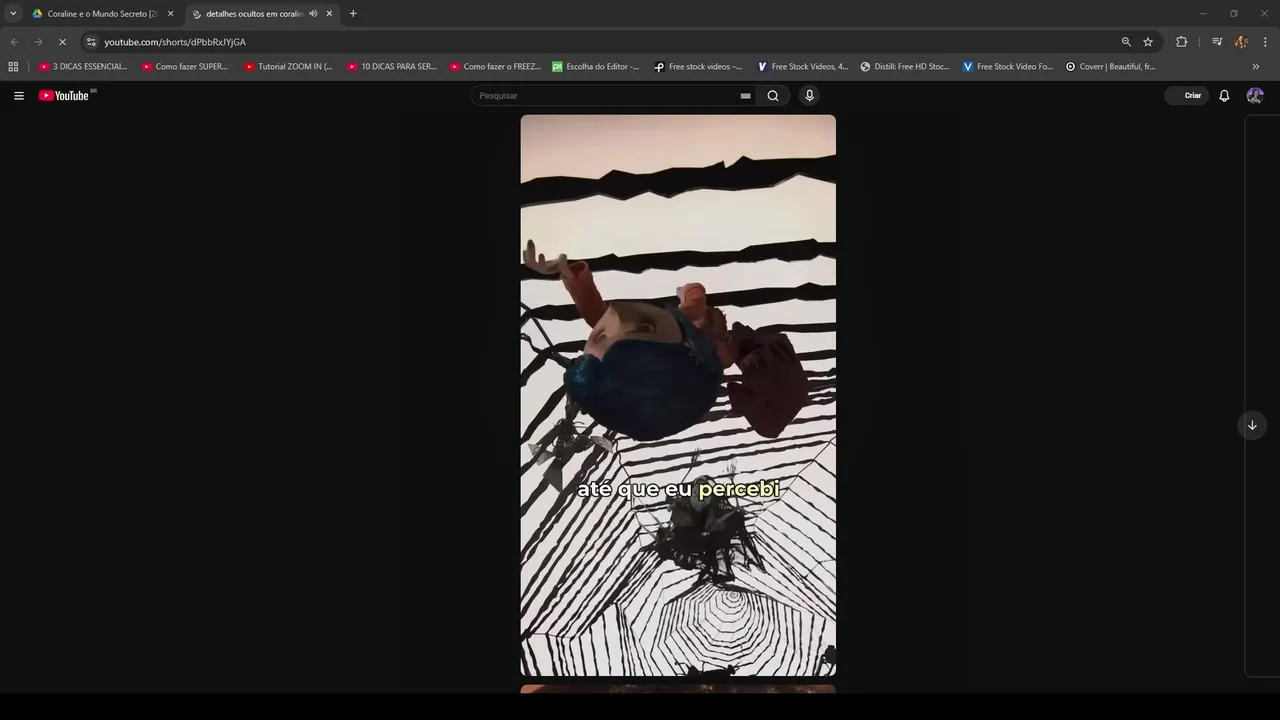Screen dimensions: 1280x720
Task: Click the magnifier search button on YouTube
Action: coord(773,96)
